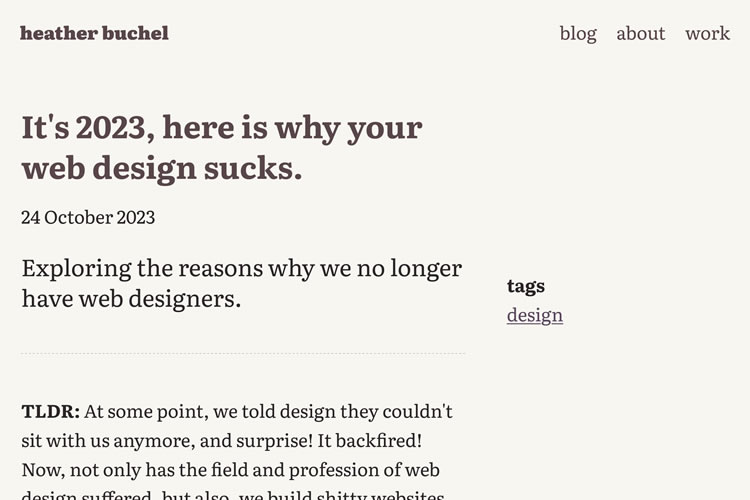
Task: Click the title's second line "web design sucks."
Action: pos(162,168)
